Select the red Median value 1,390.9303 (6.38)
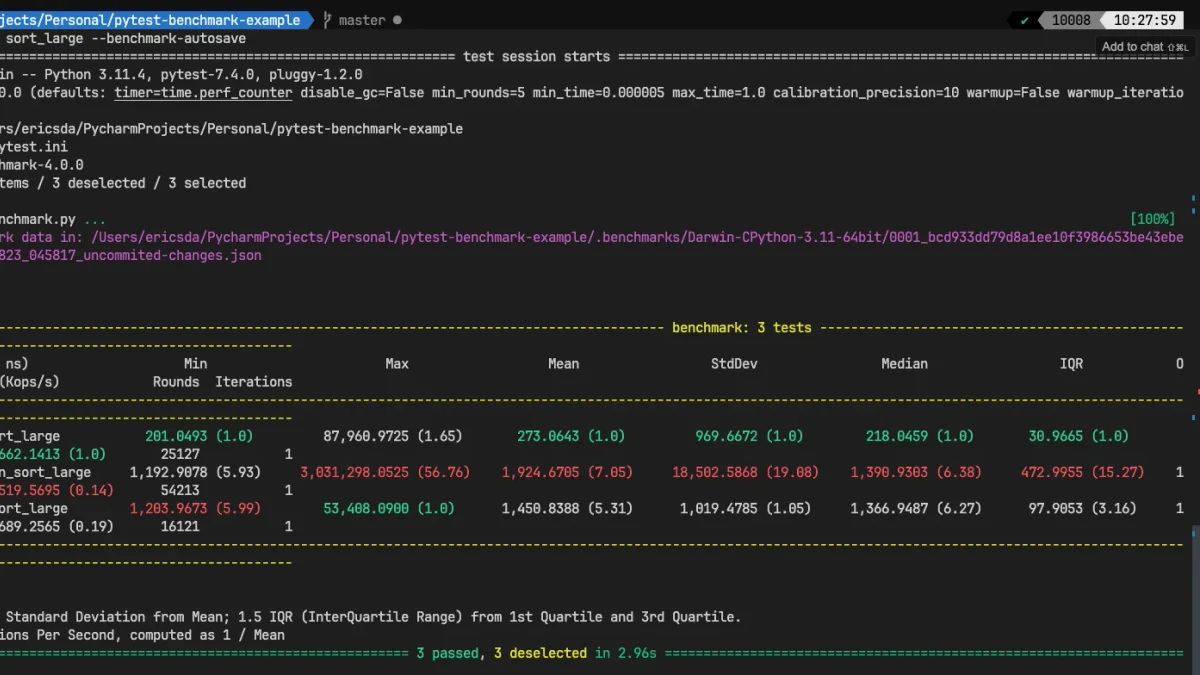The image size is (1200, 675). click(916, 471)
